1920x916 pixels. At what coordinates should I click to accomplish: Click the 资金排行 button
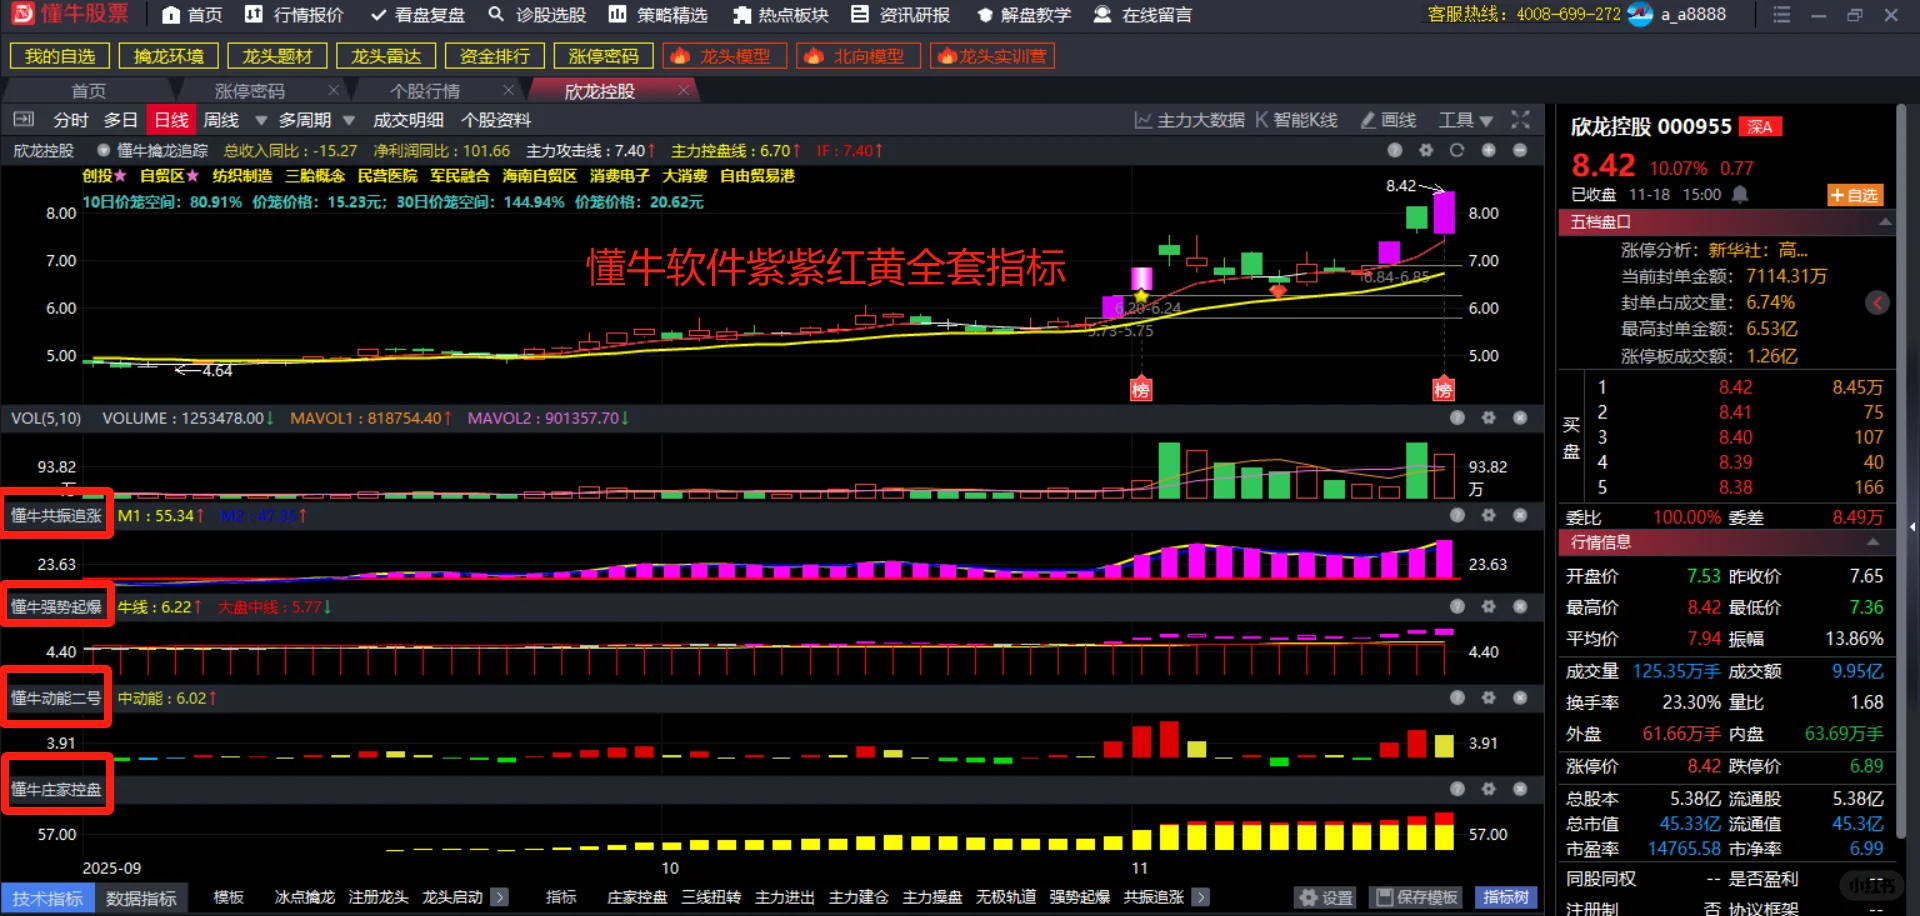495,56
